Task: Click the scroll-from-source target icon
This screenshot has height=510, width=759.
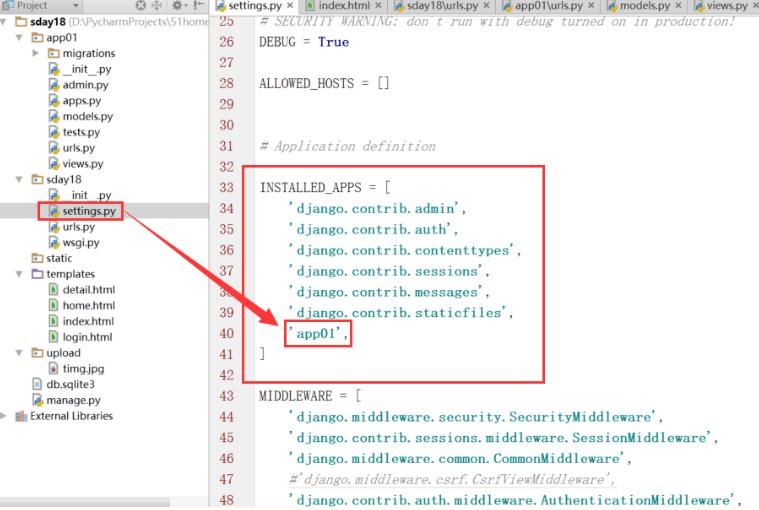Action: pos(141,5)
